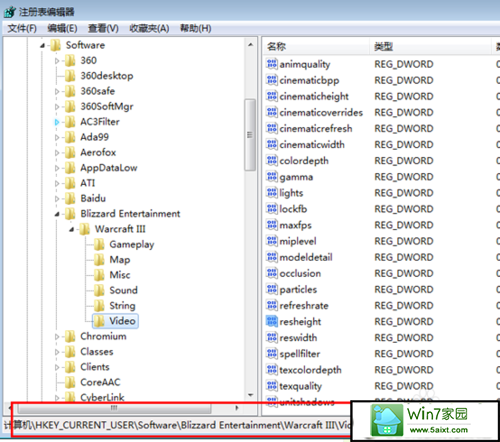This screenshot has height=442, width=500.
Task: Collapse the Warcraft III key
Action: (x=71, y=229)
